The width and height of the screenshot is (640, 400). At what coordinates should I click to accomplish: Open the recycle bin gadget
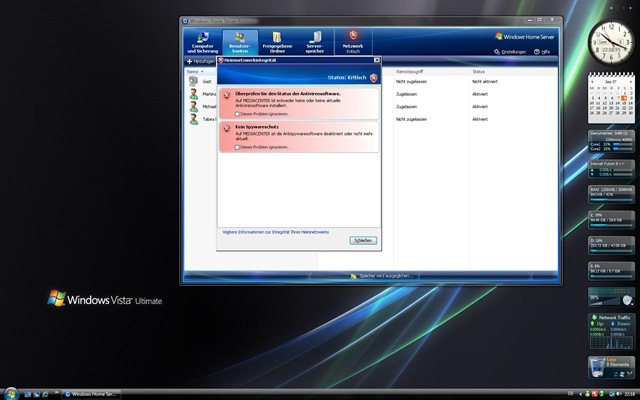tap(611, 367)
